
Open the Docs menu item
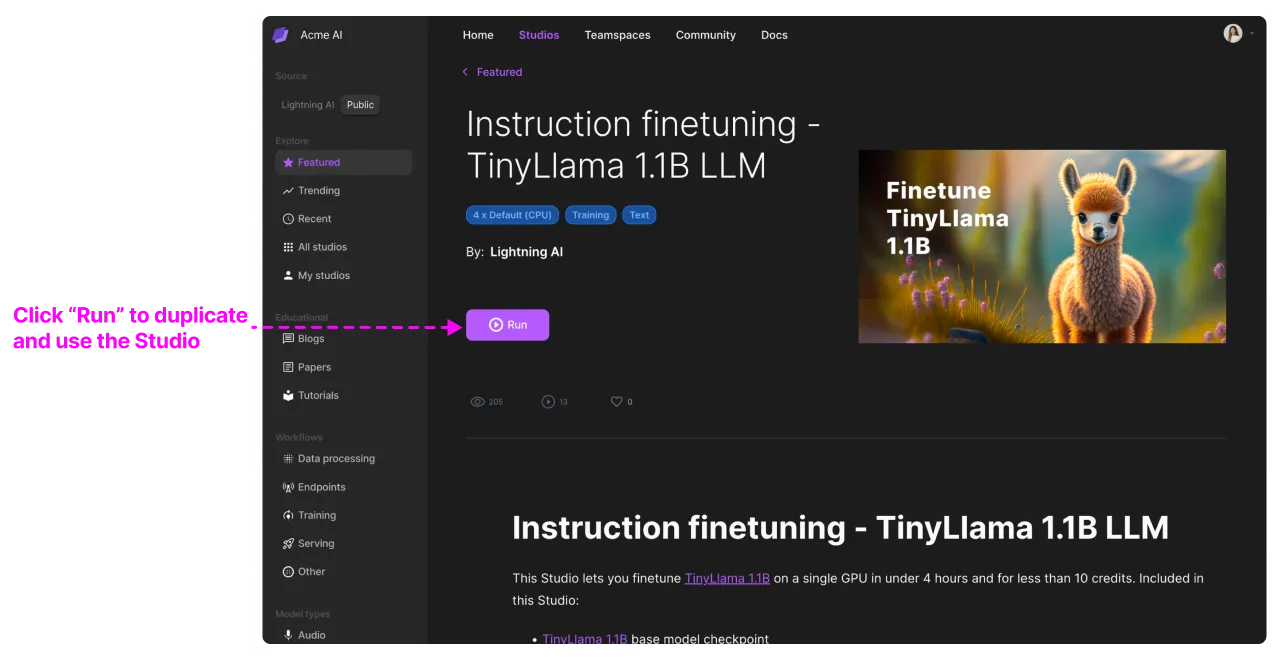(x=774, y=35)
